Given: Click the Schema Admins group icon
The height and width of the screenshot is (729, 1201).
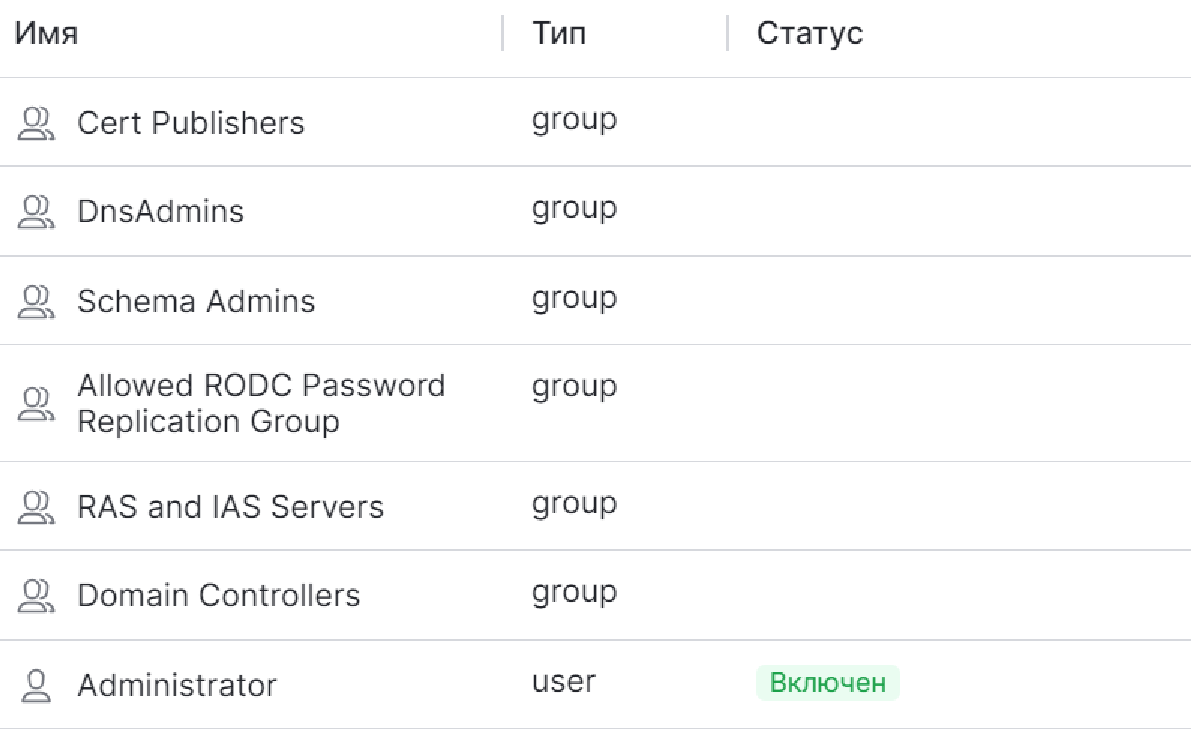Looking at the screenshot, I should point(36,302).
